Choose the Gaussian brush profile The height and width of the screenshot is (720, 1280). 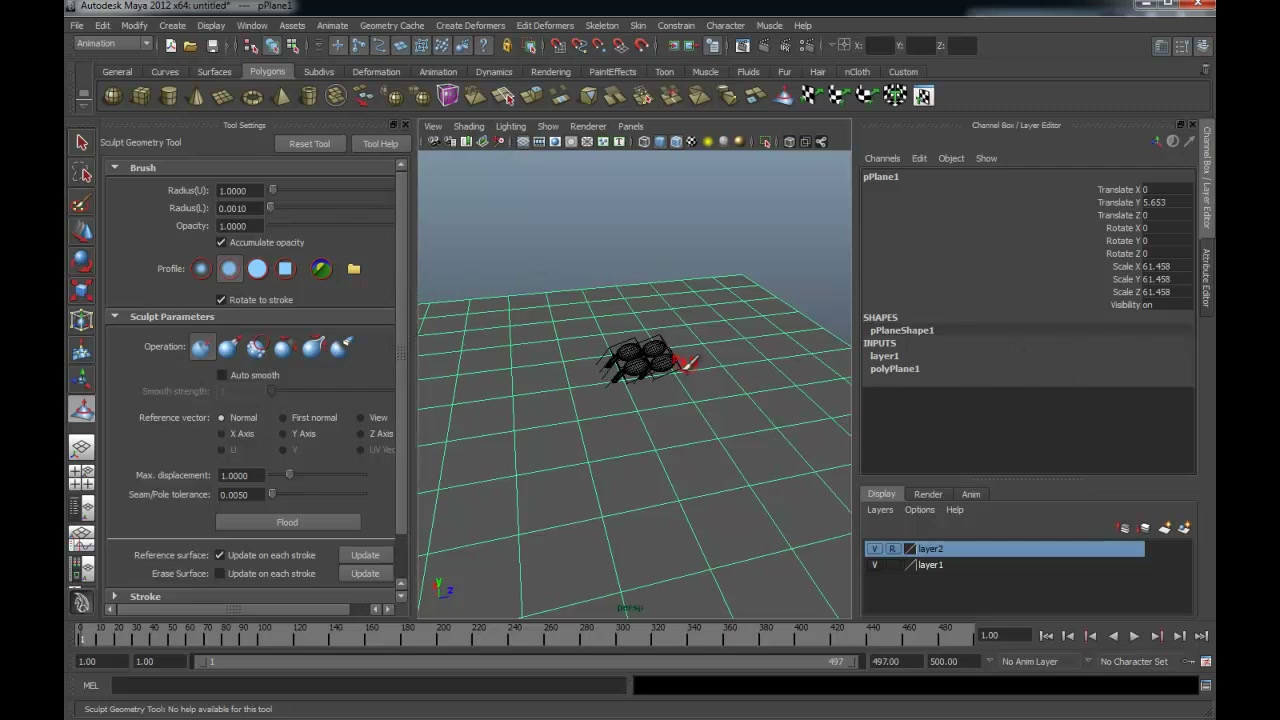click(201, 269)
